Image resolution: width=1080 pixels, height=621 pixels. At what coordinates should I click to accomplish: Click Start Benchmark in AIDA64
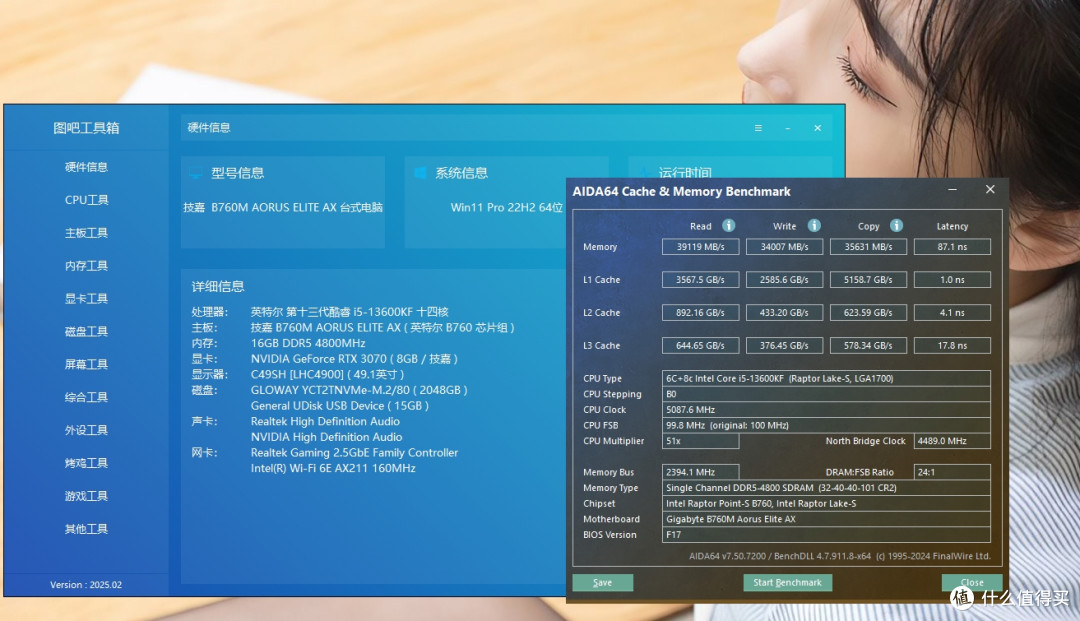point(787,582)
